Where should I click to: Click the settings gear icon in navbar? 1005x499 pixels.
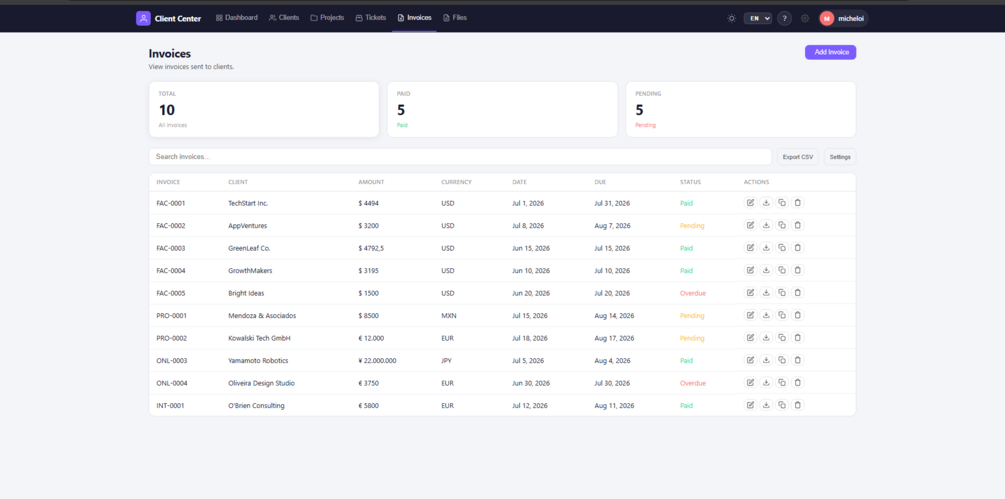[805, 19]
